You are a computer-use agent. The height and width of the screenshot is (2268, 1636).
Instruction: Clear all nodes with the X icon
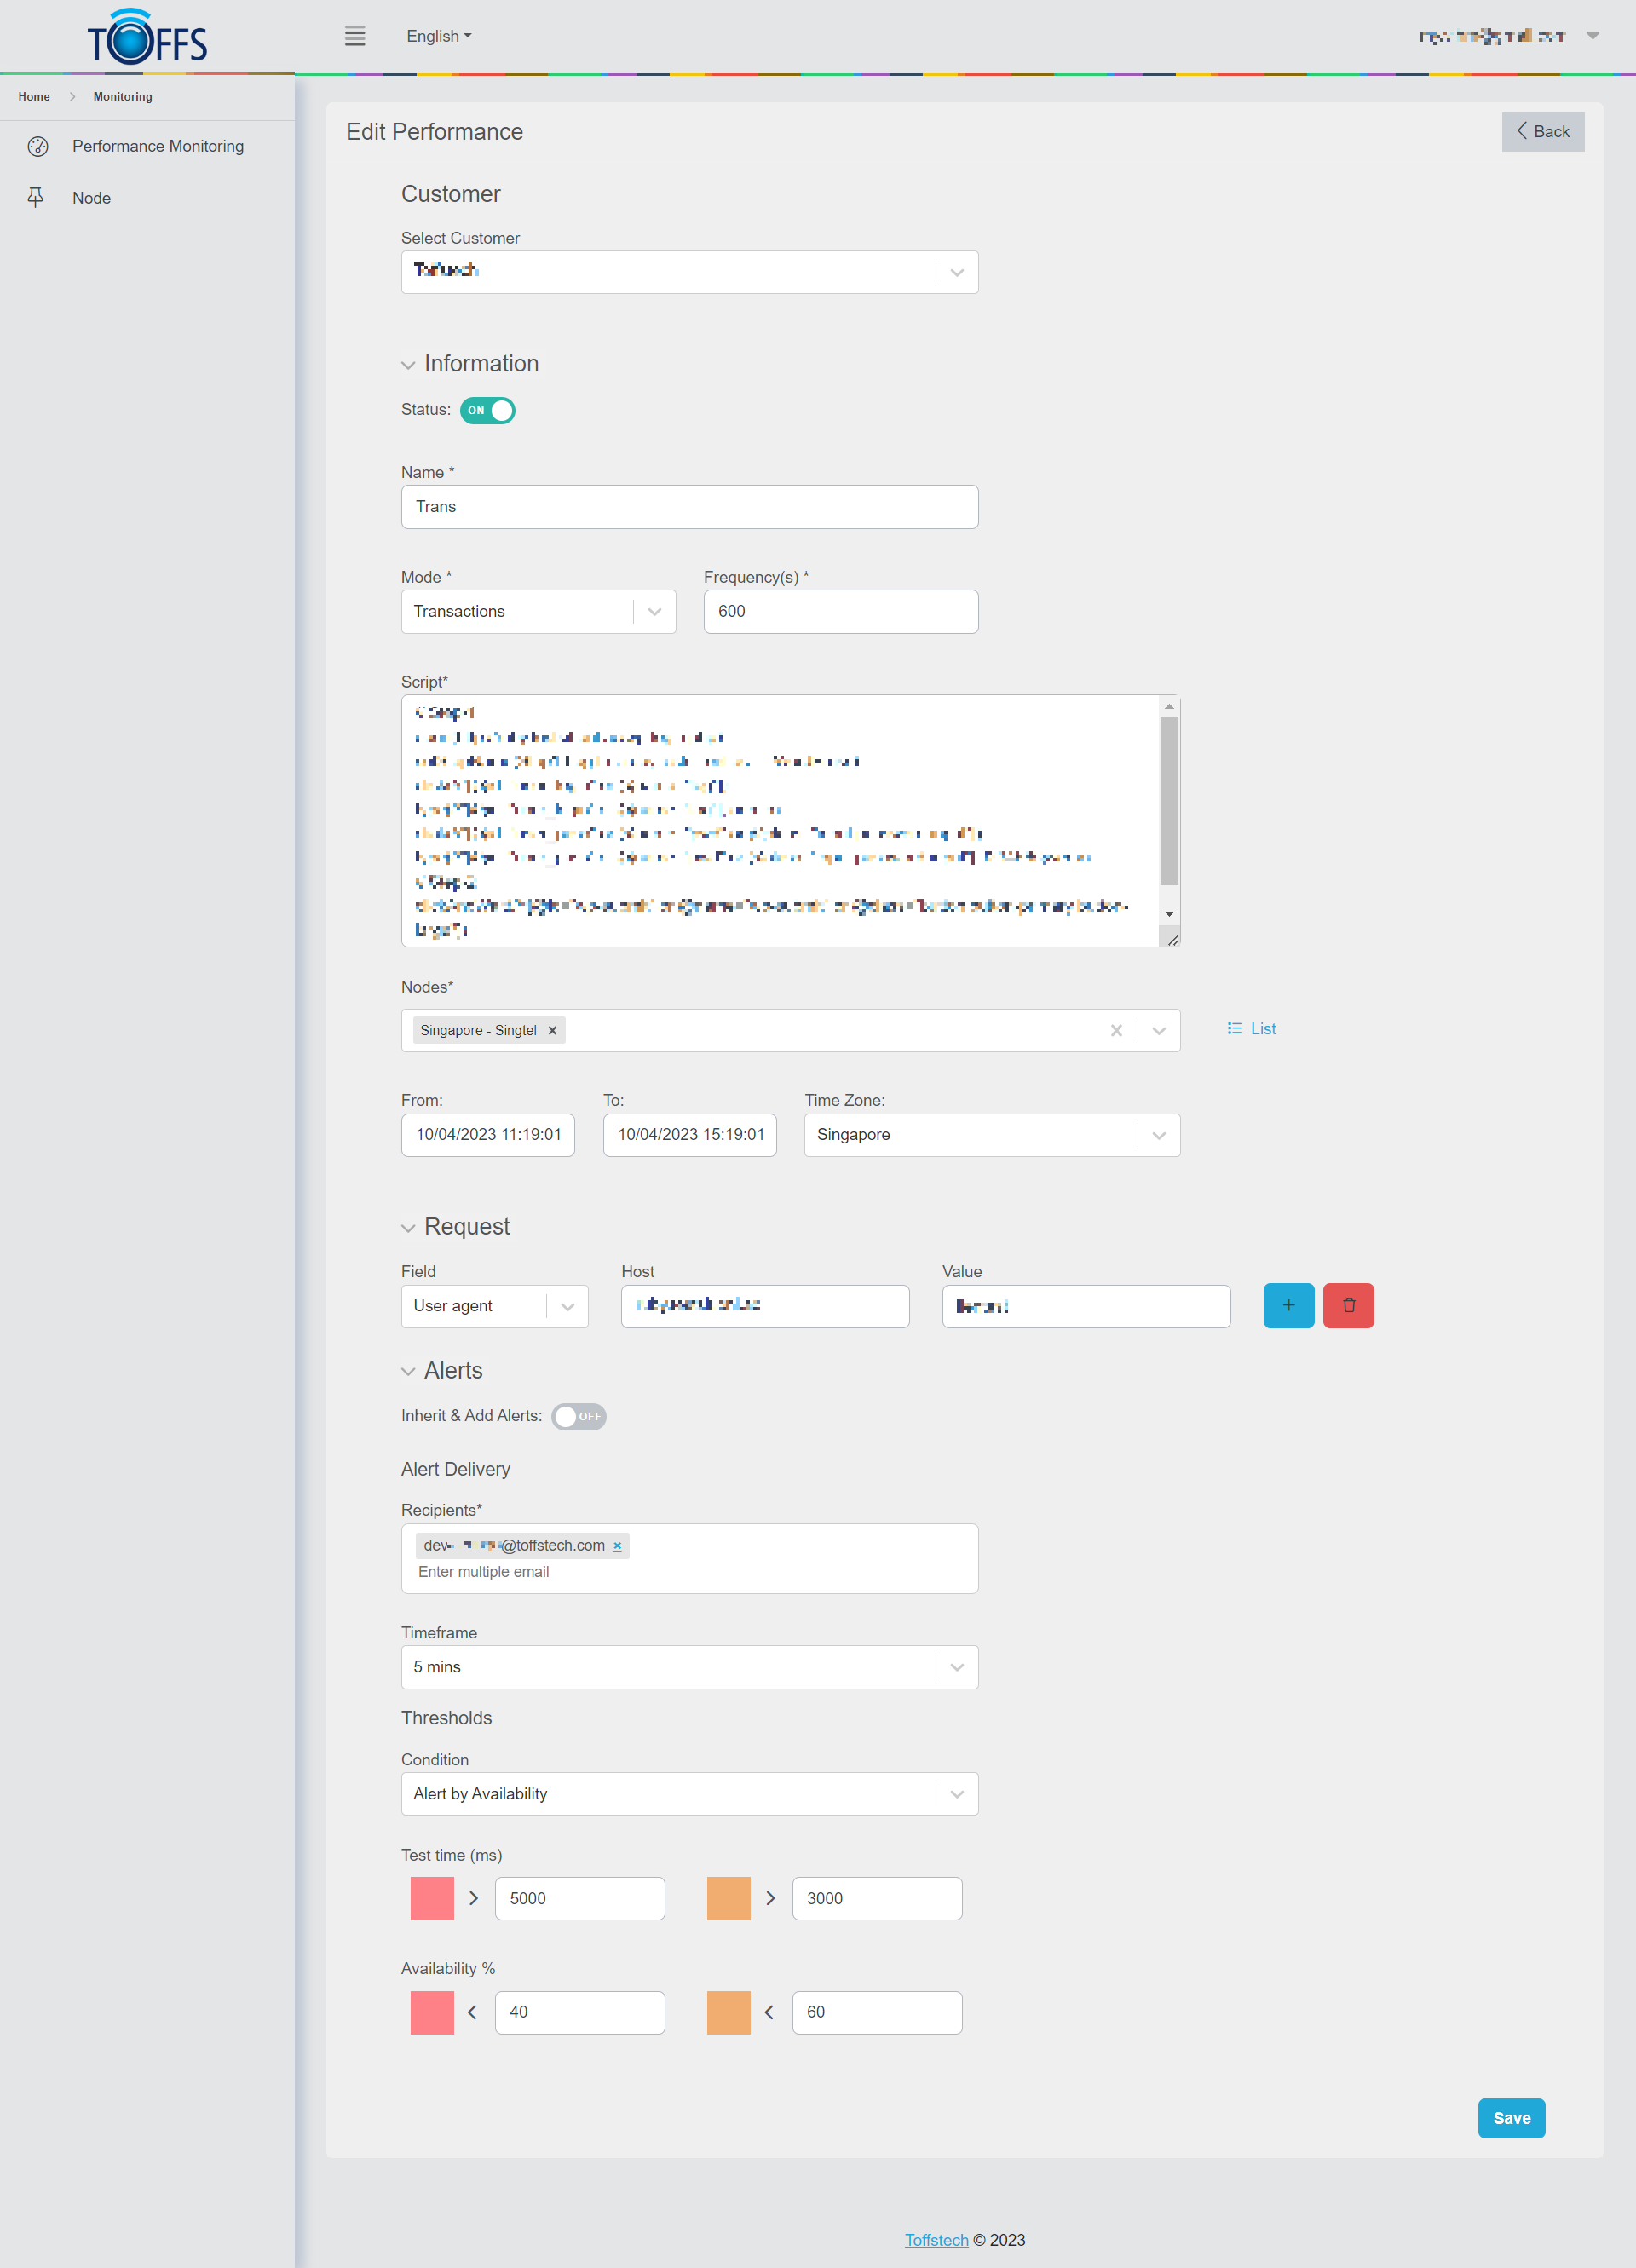pos(1116,1030)
